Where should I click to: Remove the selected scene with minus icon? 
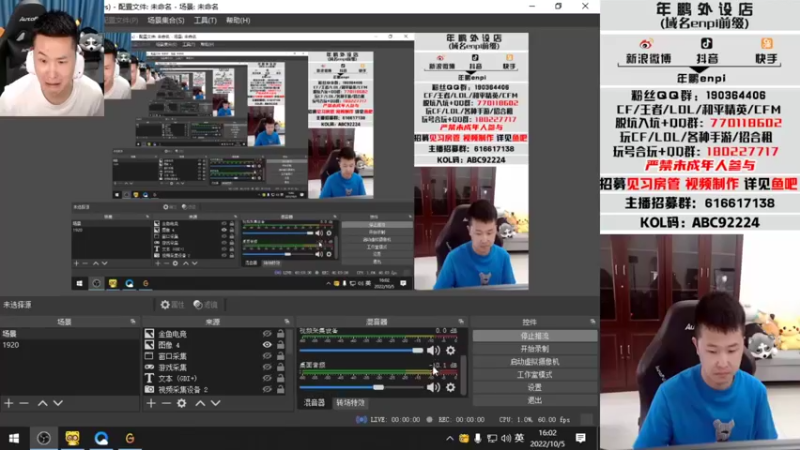(24, 403)
